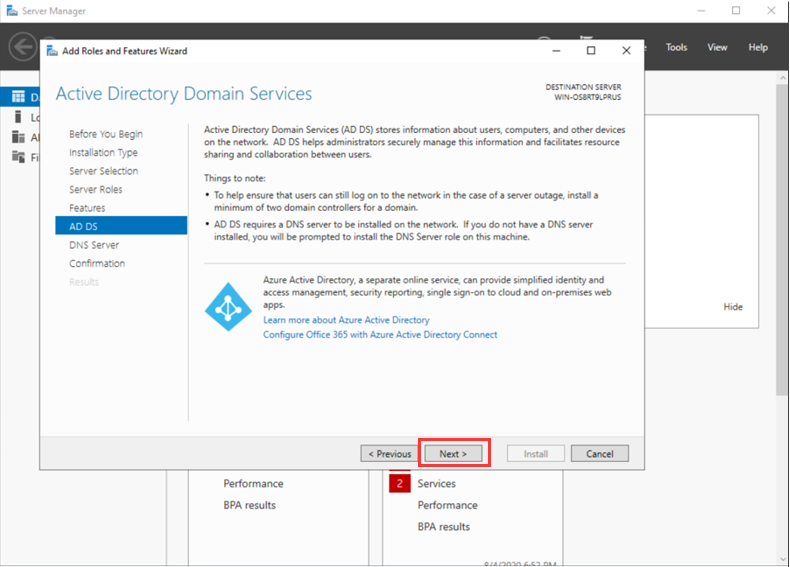Click the Previous button

pos(388,454)
